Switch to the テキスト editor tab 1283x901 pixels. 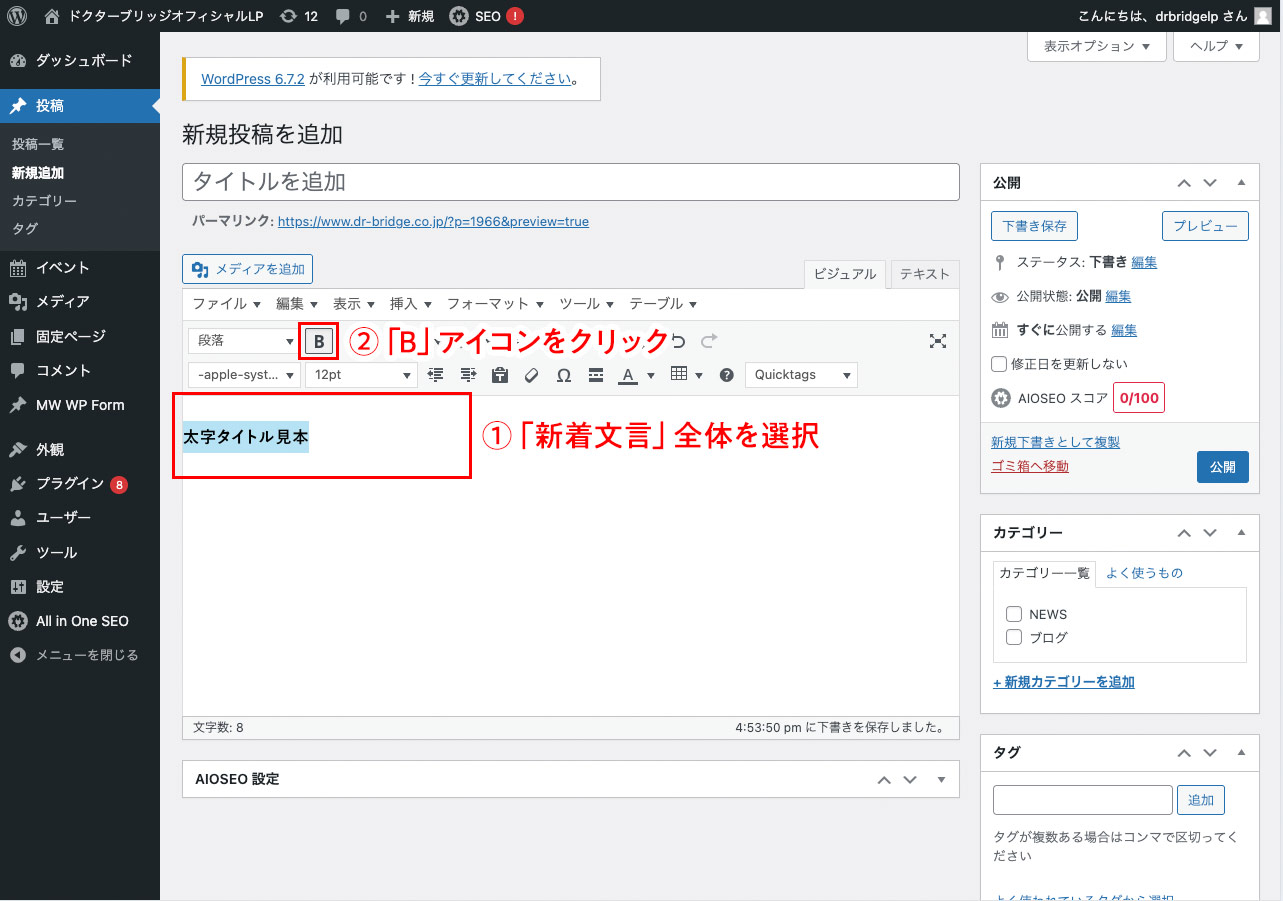(x=925, y=274)
